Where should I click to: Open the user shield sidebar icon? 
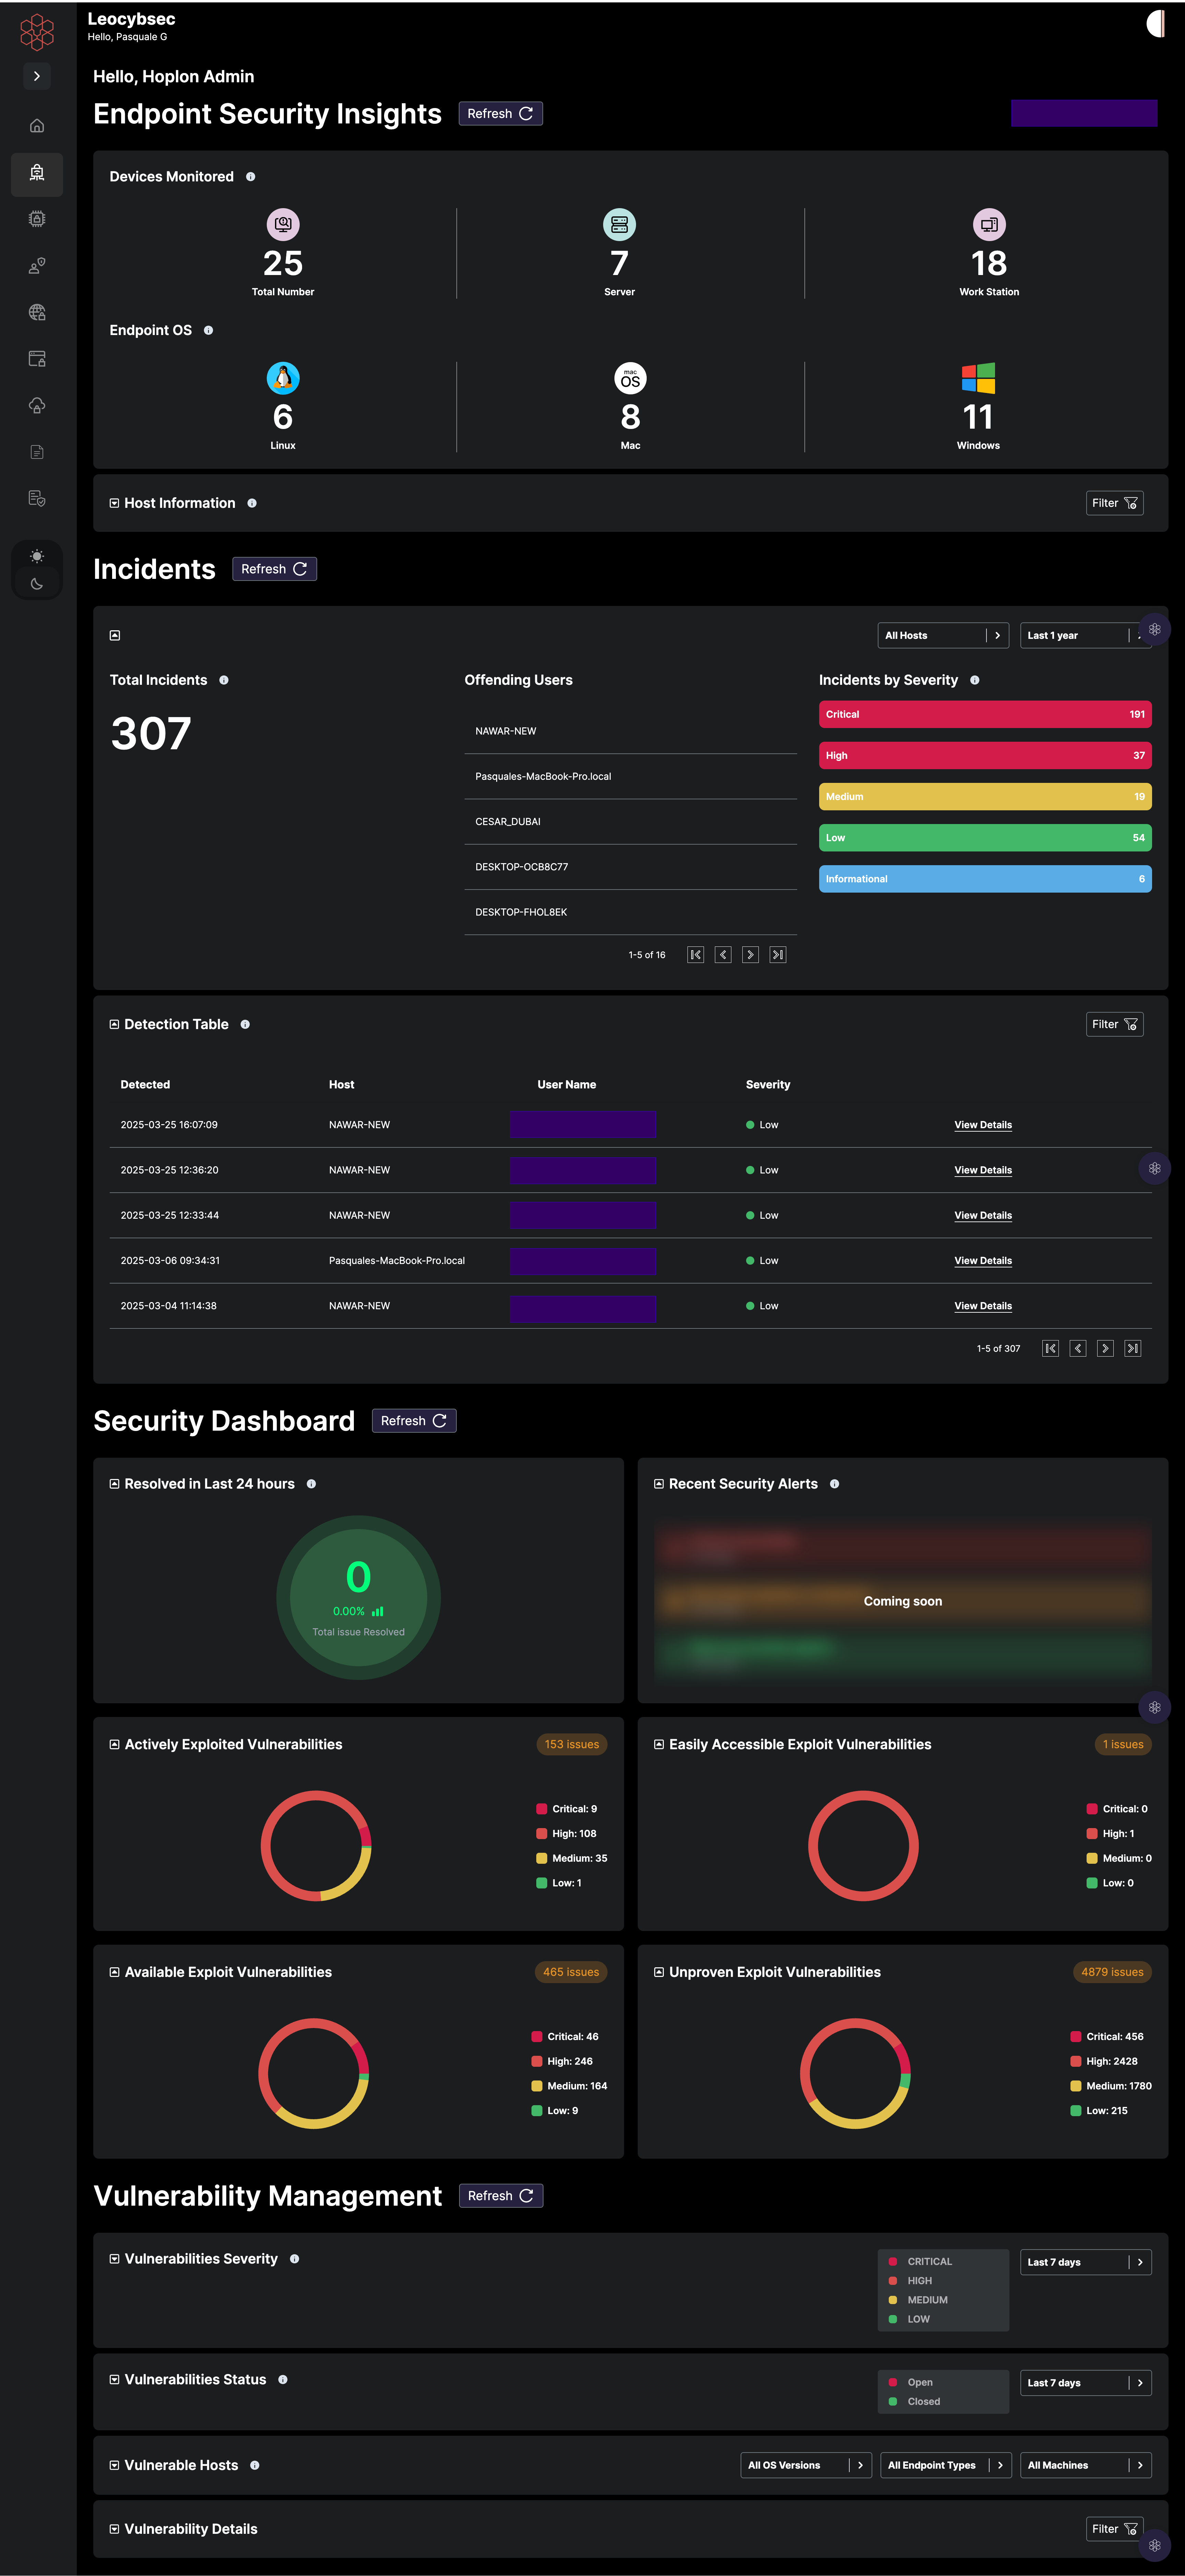coord(37,266)
